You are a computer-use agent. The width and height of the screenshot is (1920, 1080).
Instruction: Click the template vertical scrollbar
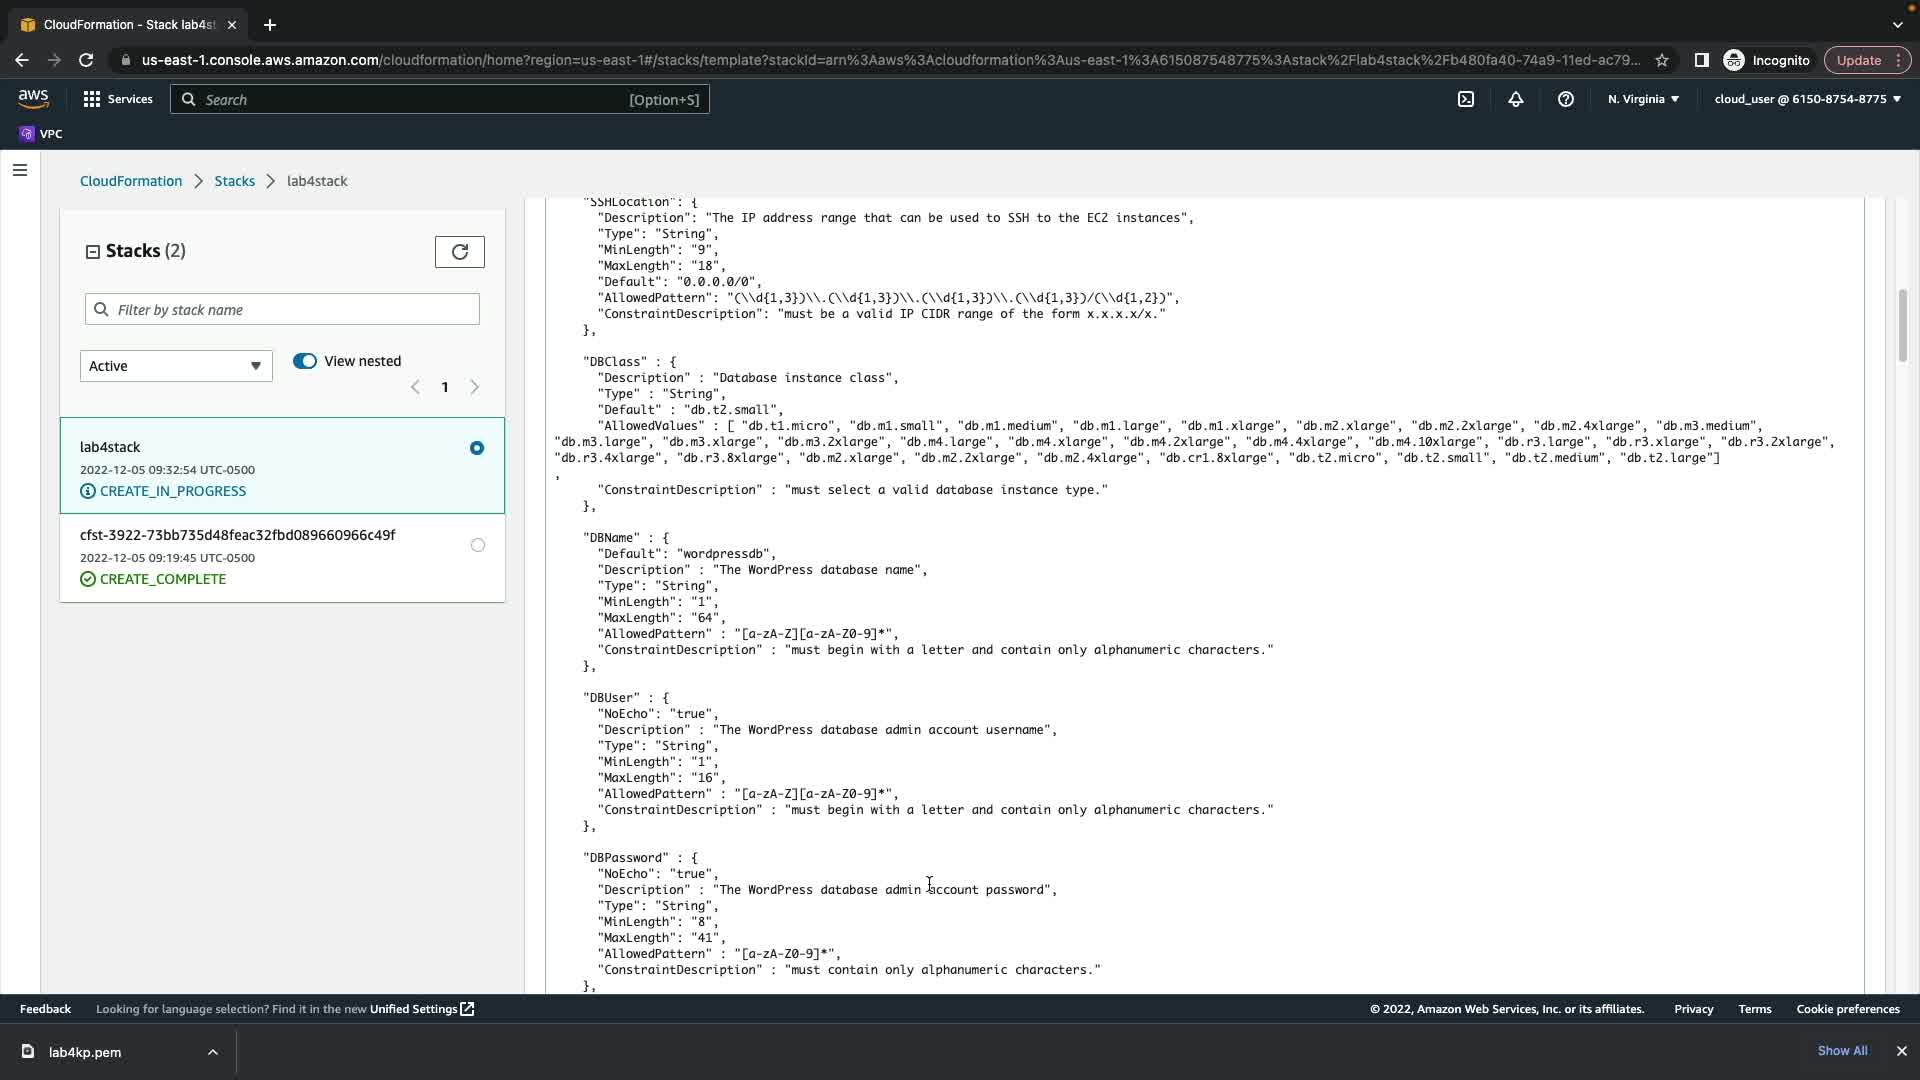point(1902,326)
